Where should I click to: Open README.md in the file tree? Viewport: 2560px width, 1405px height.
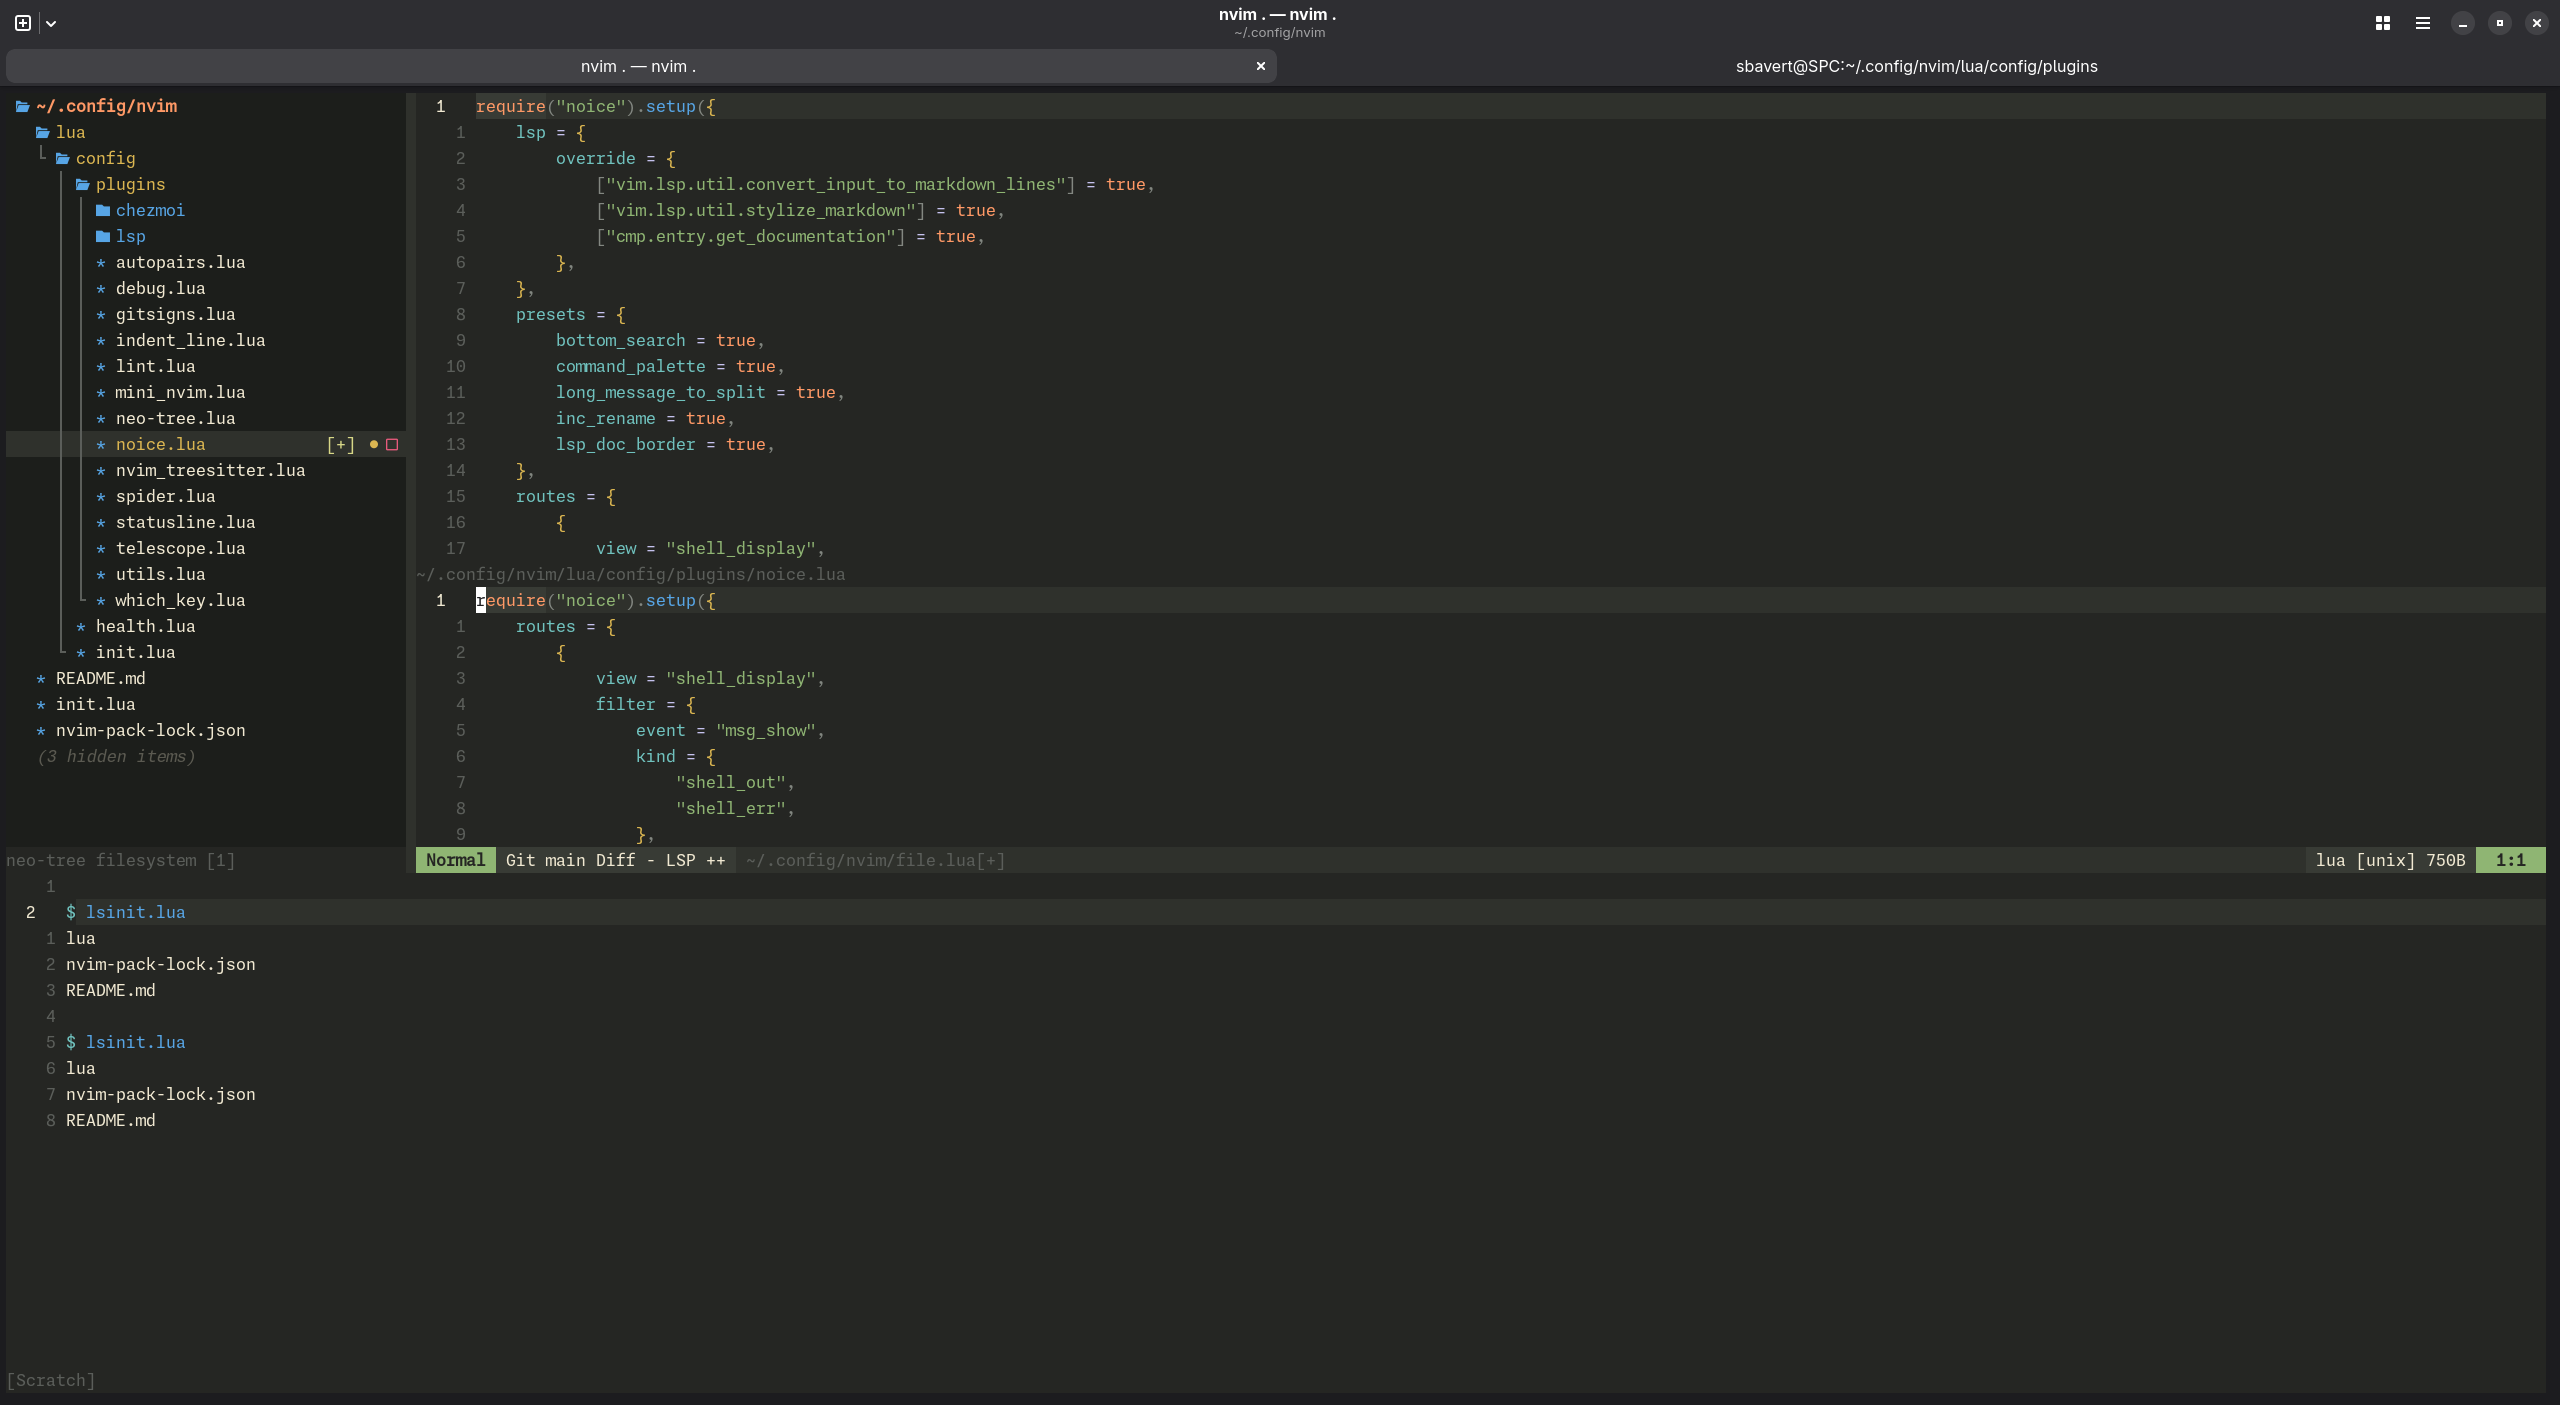click(x=100, y=678)
